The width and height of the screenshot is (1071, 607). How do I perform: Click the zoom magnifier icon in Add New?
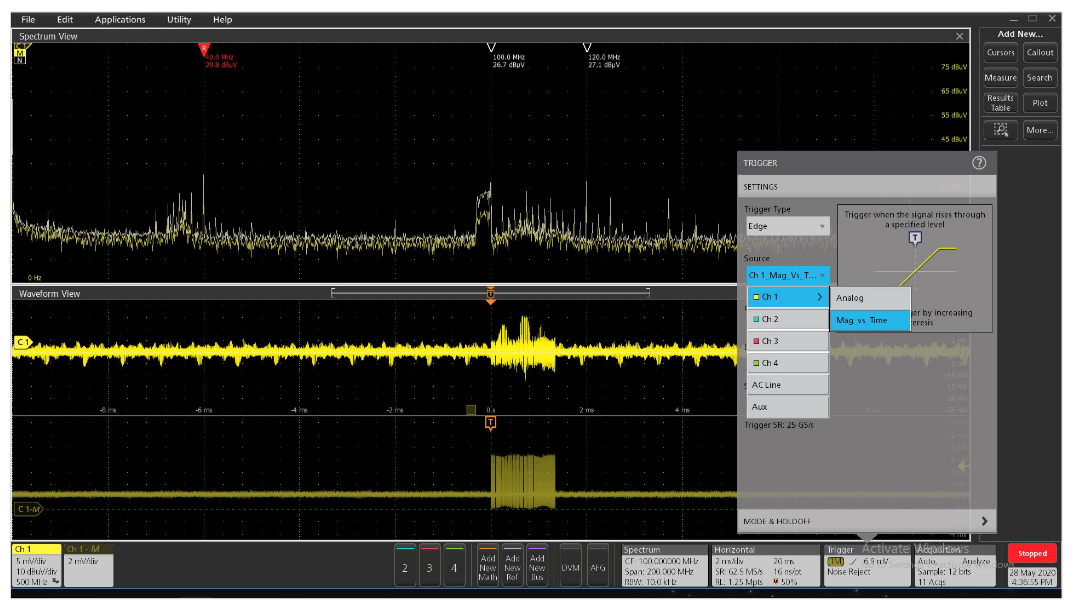pyautogui.click(x=1001, y=130)
